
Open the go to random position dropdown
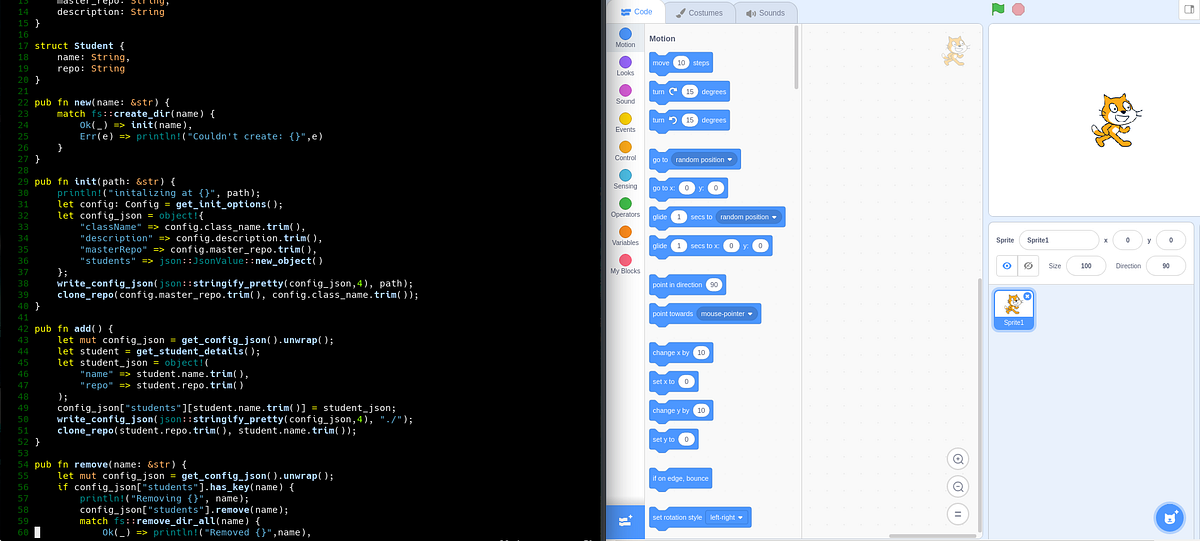[704, 159]
